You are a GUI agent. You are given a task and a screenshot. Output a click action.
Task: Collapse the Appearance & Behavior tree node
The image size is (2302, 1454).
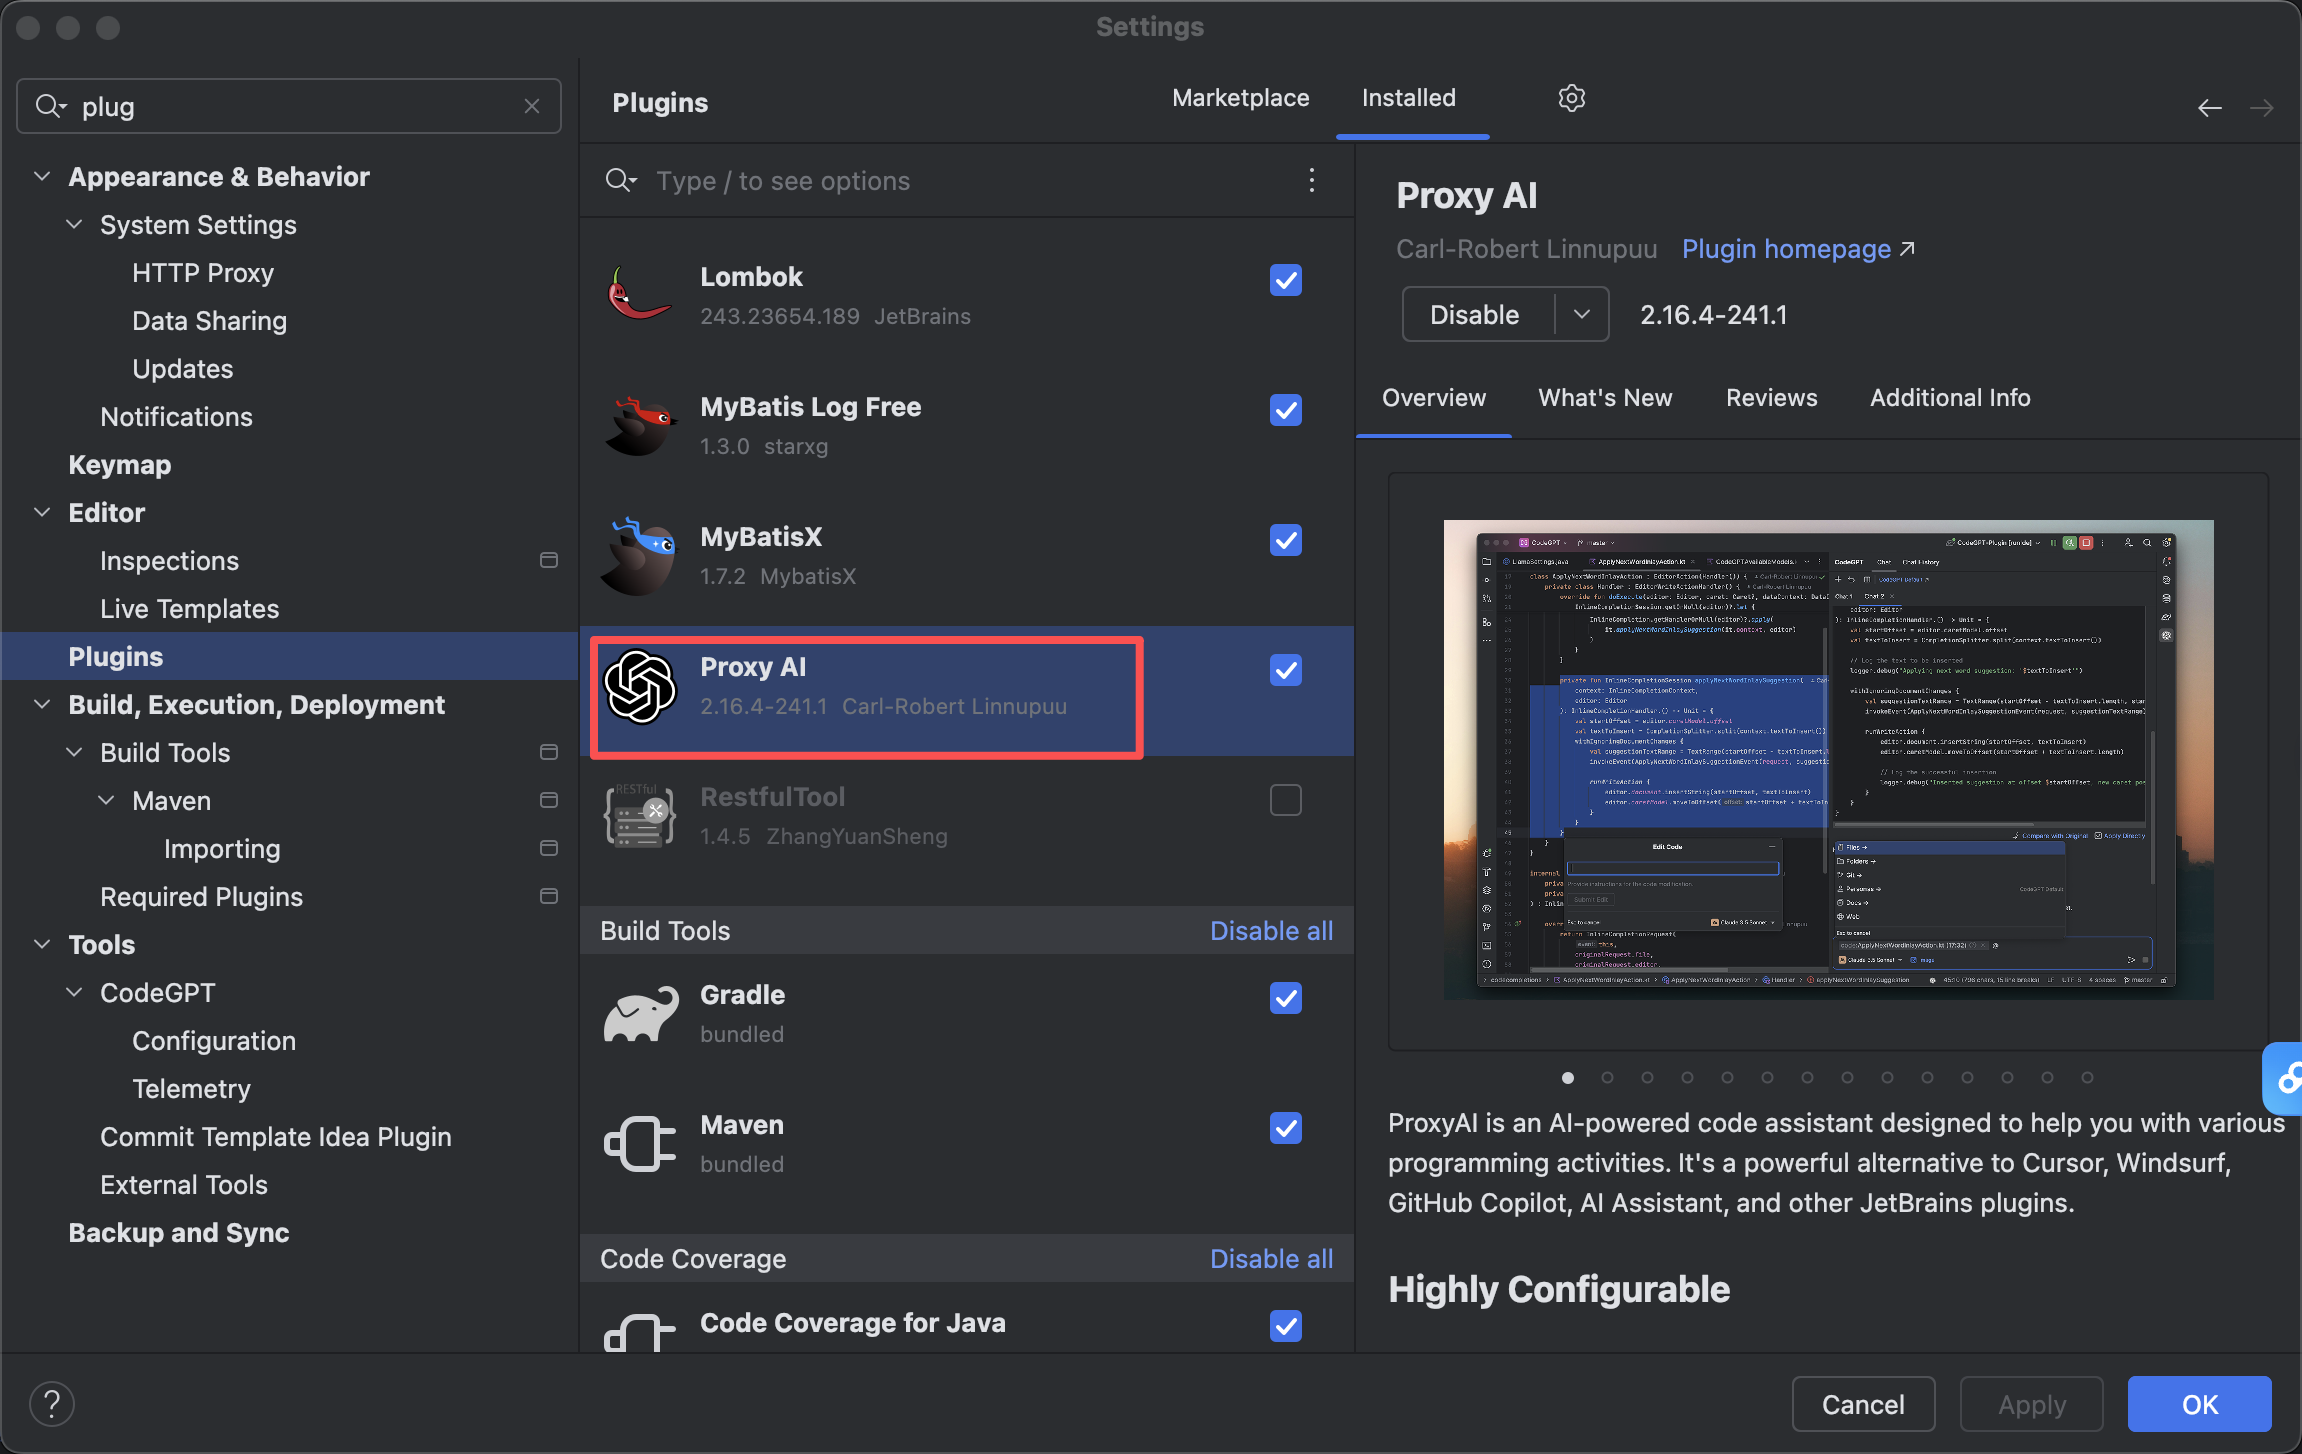coord(42,177)
